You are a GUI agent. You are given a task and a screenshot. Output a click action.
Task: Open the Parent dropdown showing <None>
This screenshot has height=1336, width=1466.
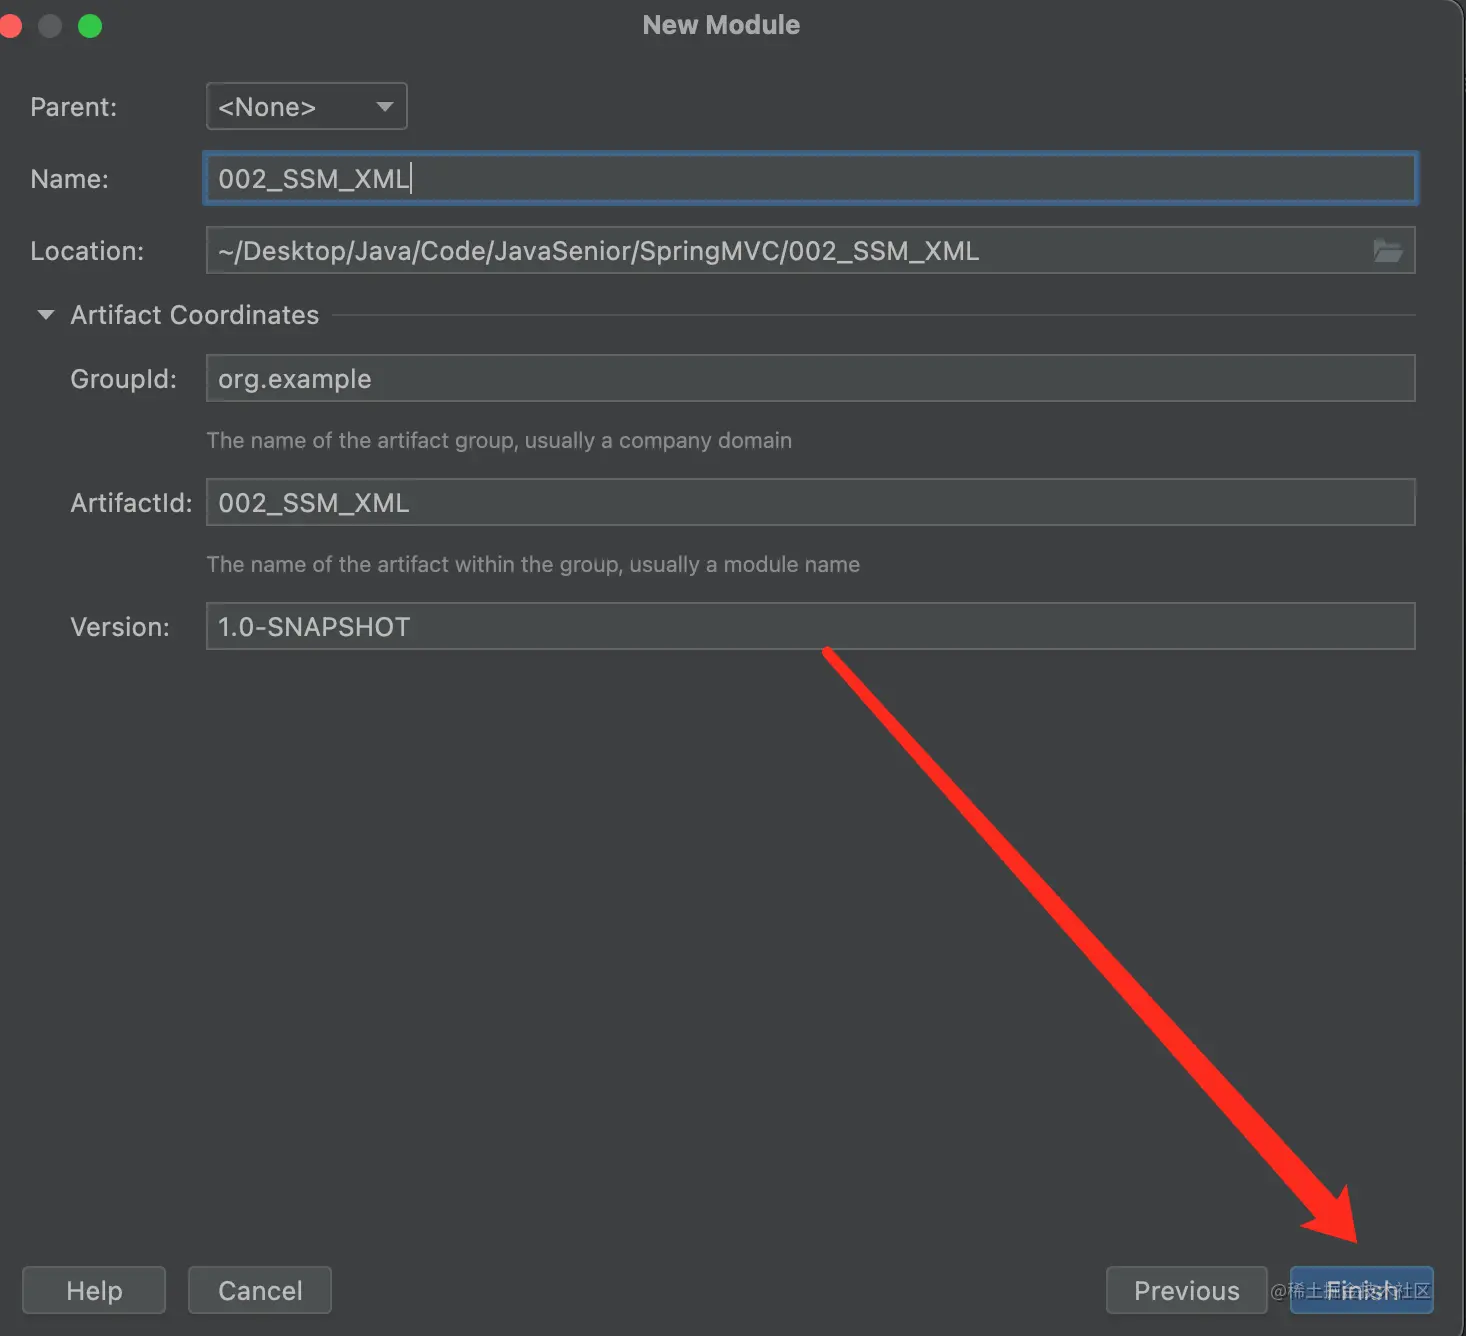(306, 106)
